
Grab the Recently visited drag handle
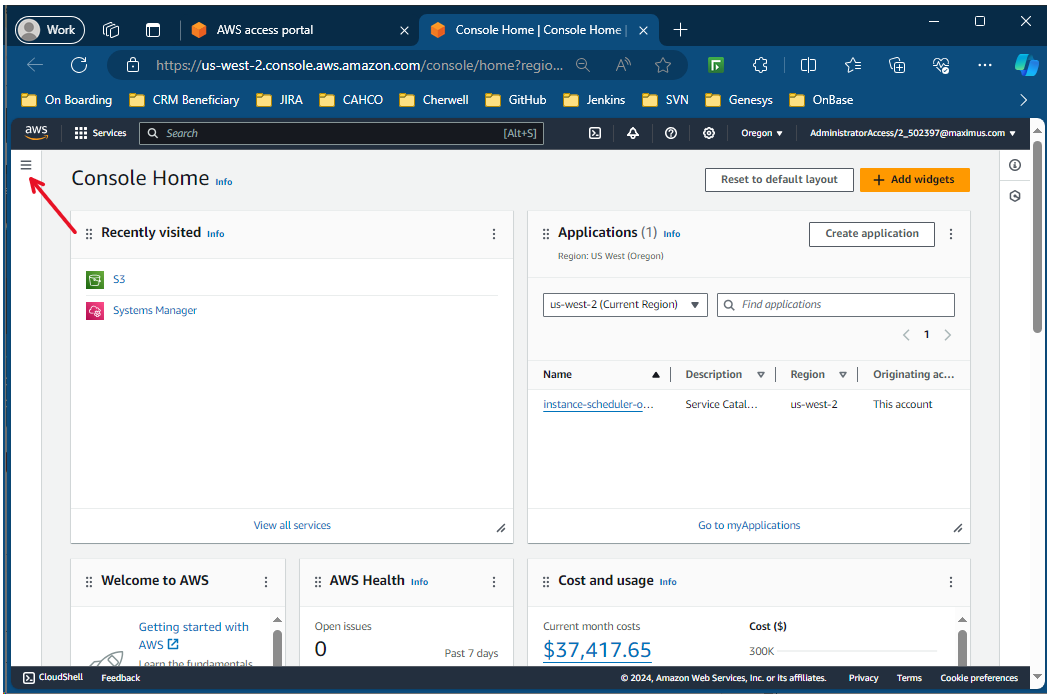point(89,234)
